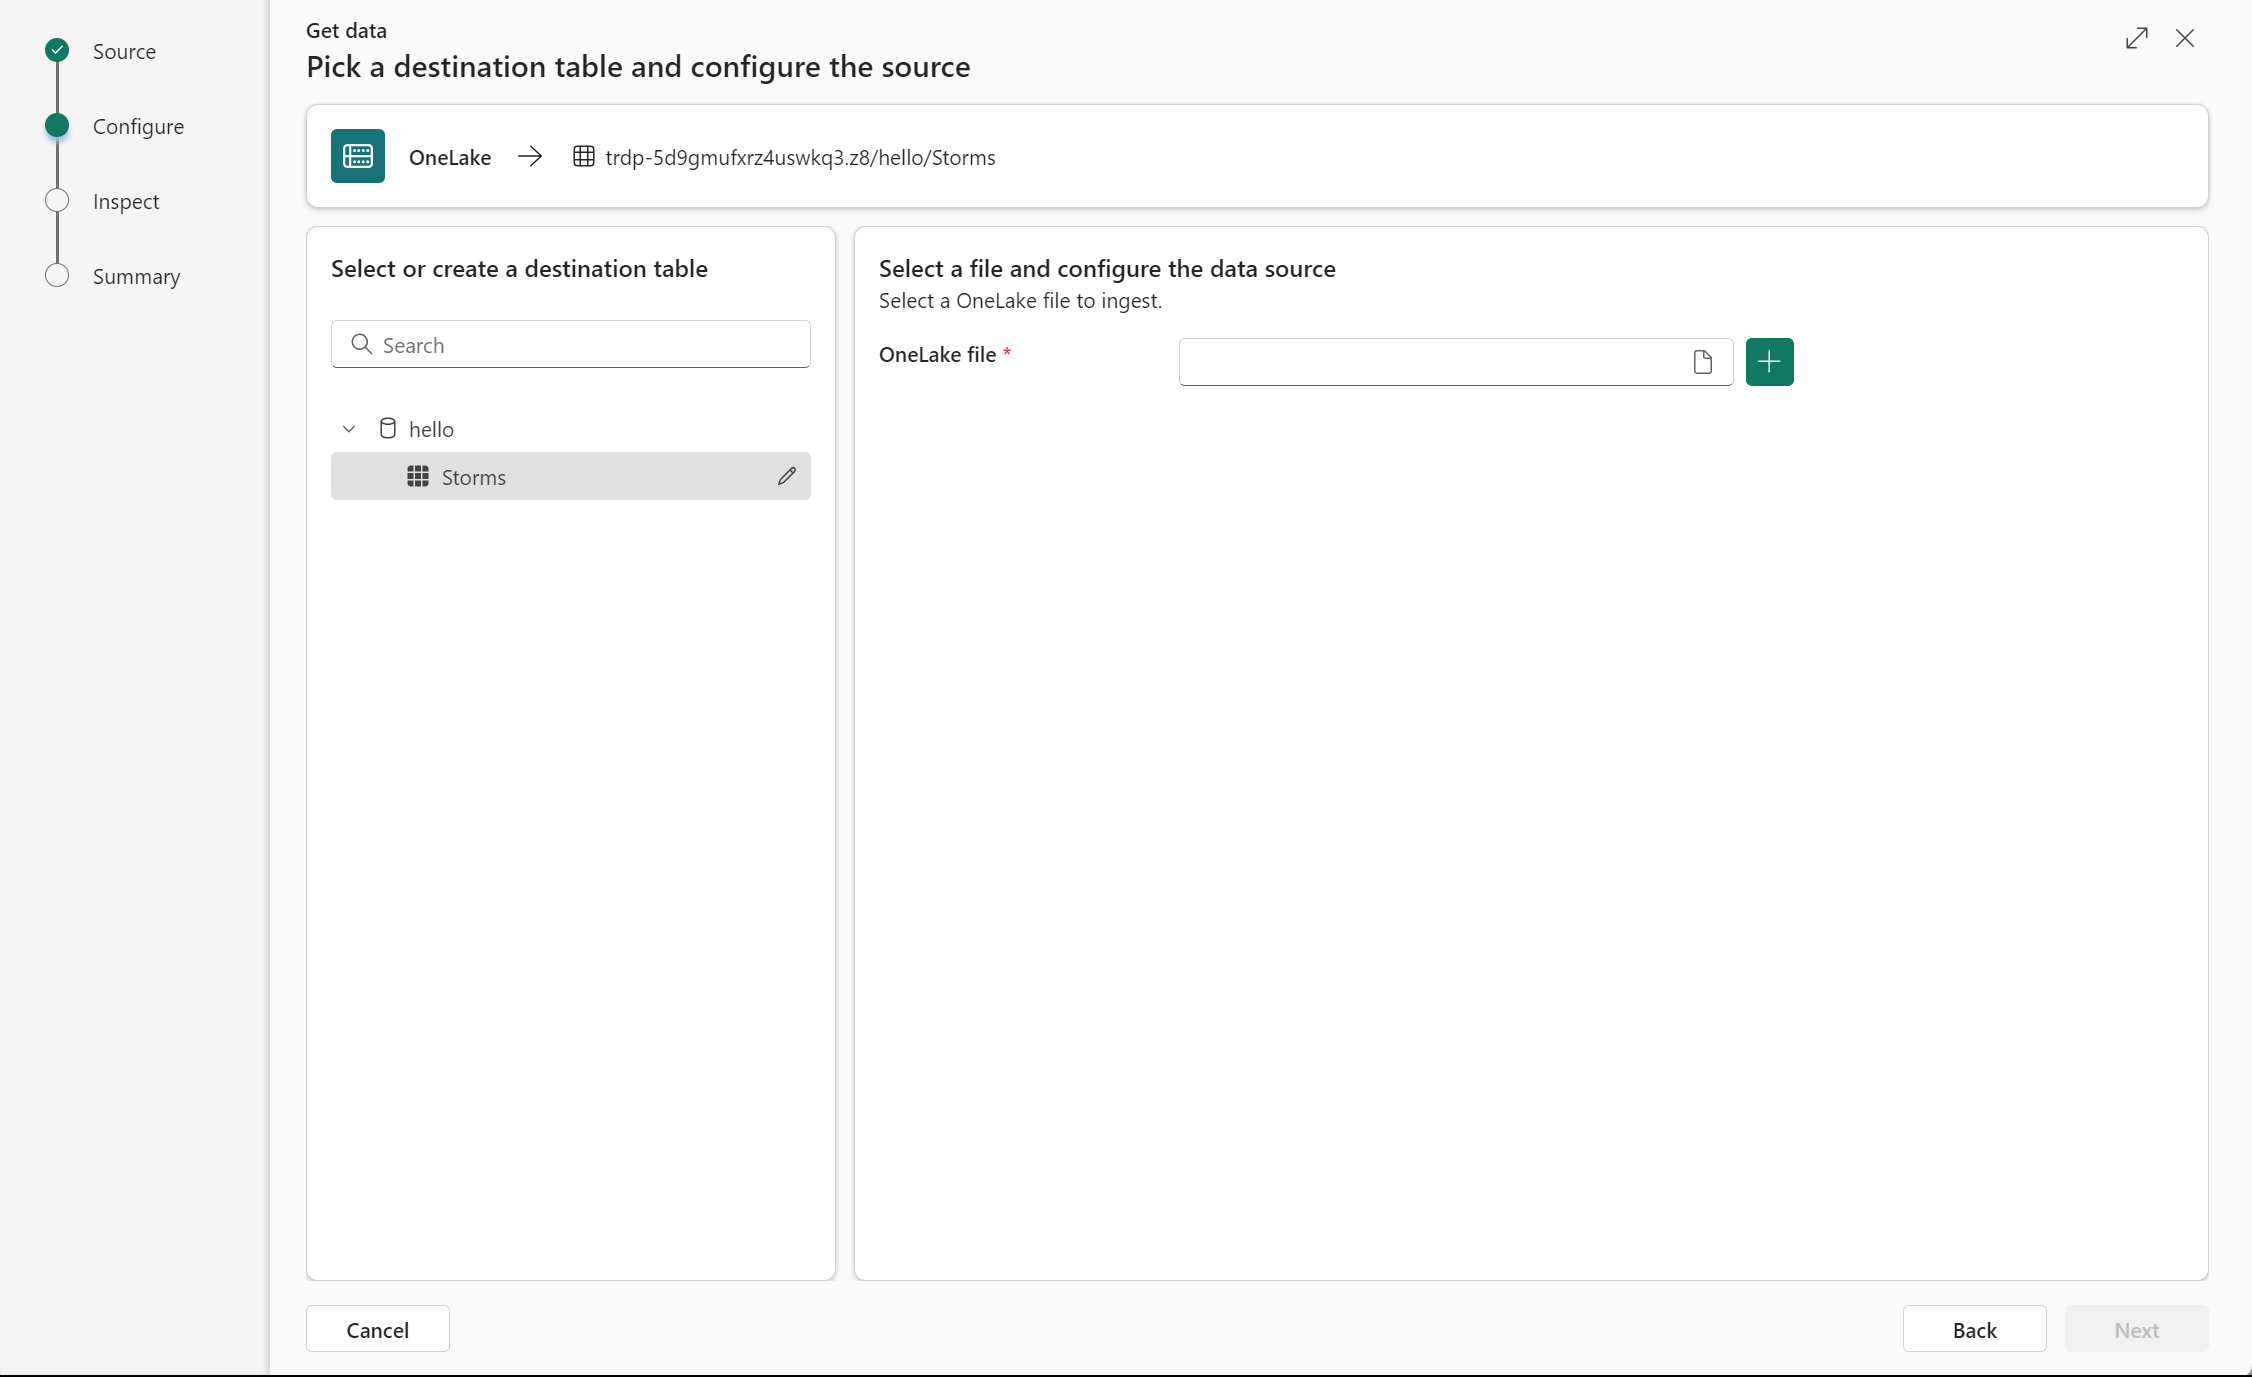The height and width of the screenshot is (1377, 2252).
Task: Search for a destination table
Action: [569, 344]
